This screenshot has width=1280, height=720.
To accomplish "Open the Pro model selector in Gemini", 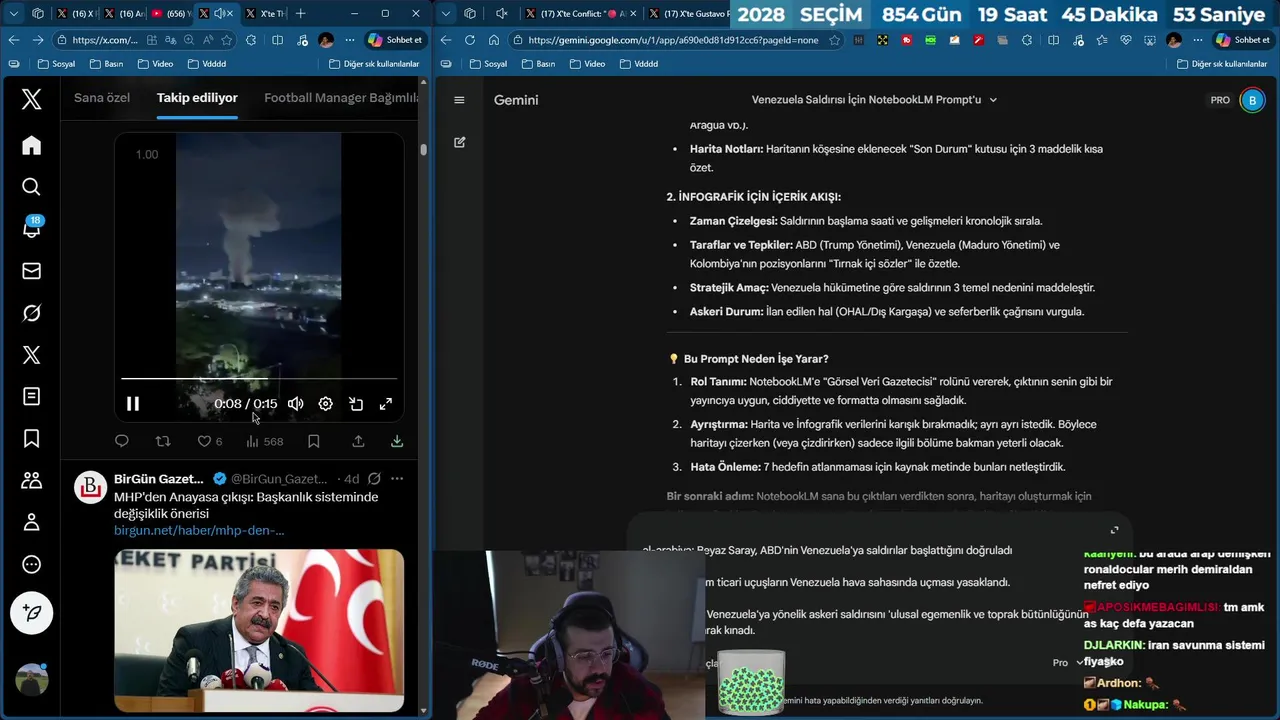I will (x=1067, y=663).
